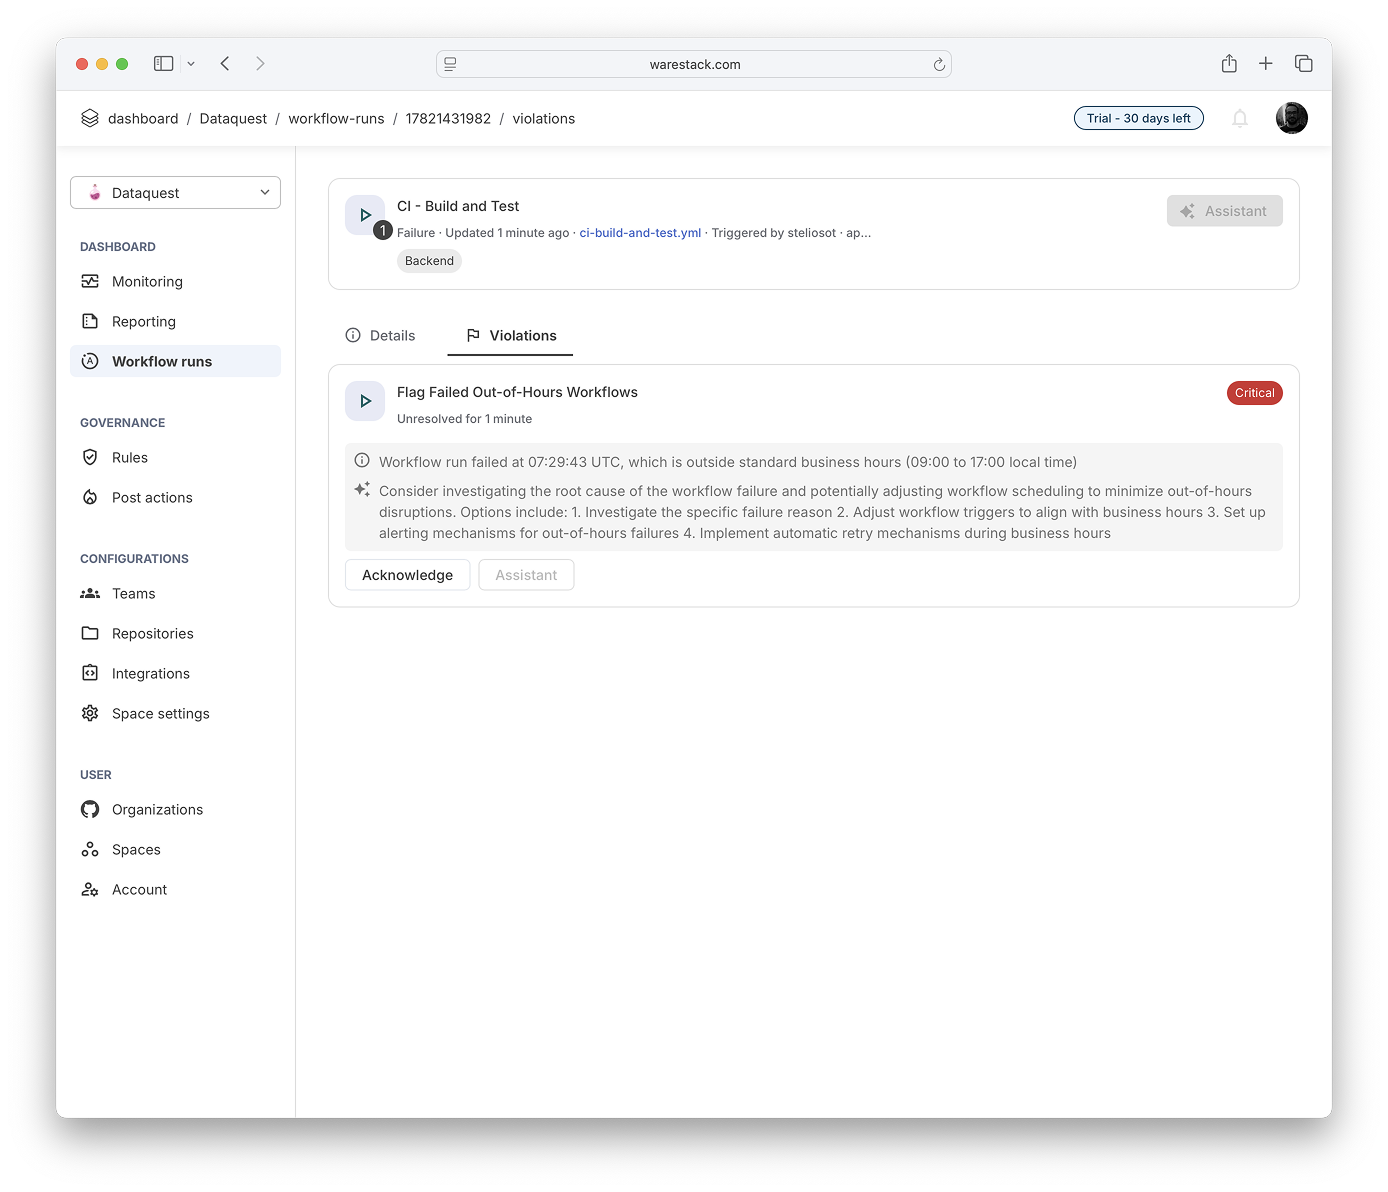Open Repositories in the sidebar
Viewport: 1388px width, 1192px height.
click(152, 634)
